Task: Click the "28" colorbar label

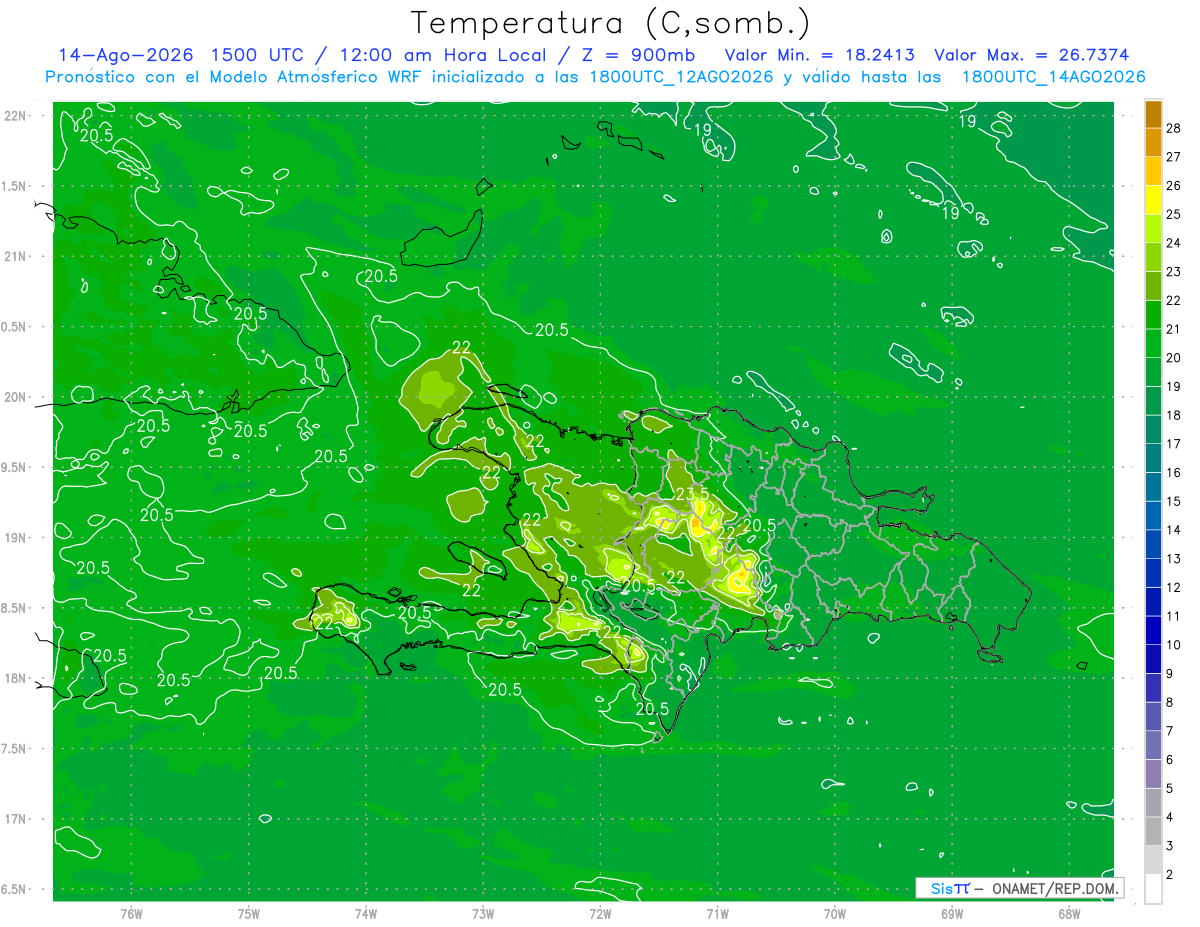Action: [x=1174, y=128]
